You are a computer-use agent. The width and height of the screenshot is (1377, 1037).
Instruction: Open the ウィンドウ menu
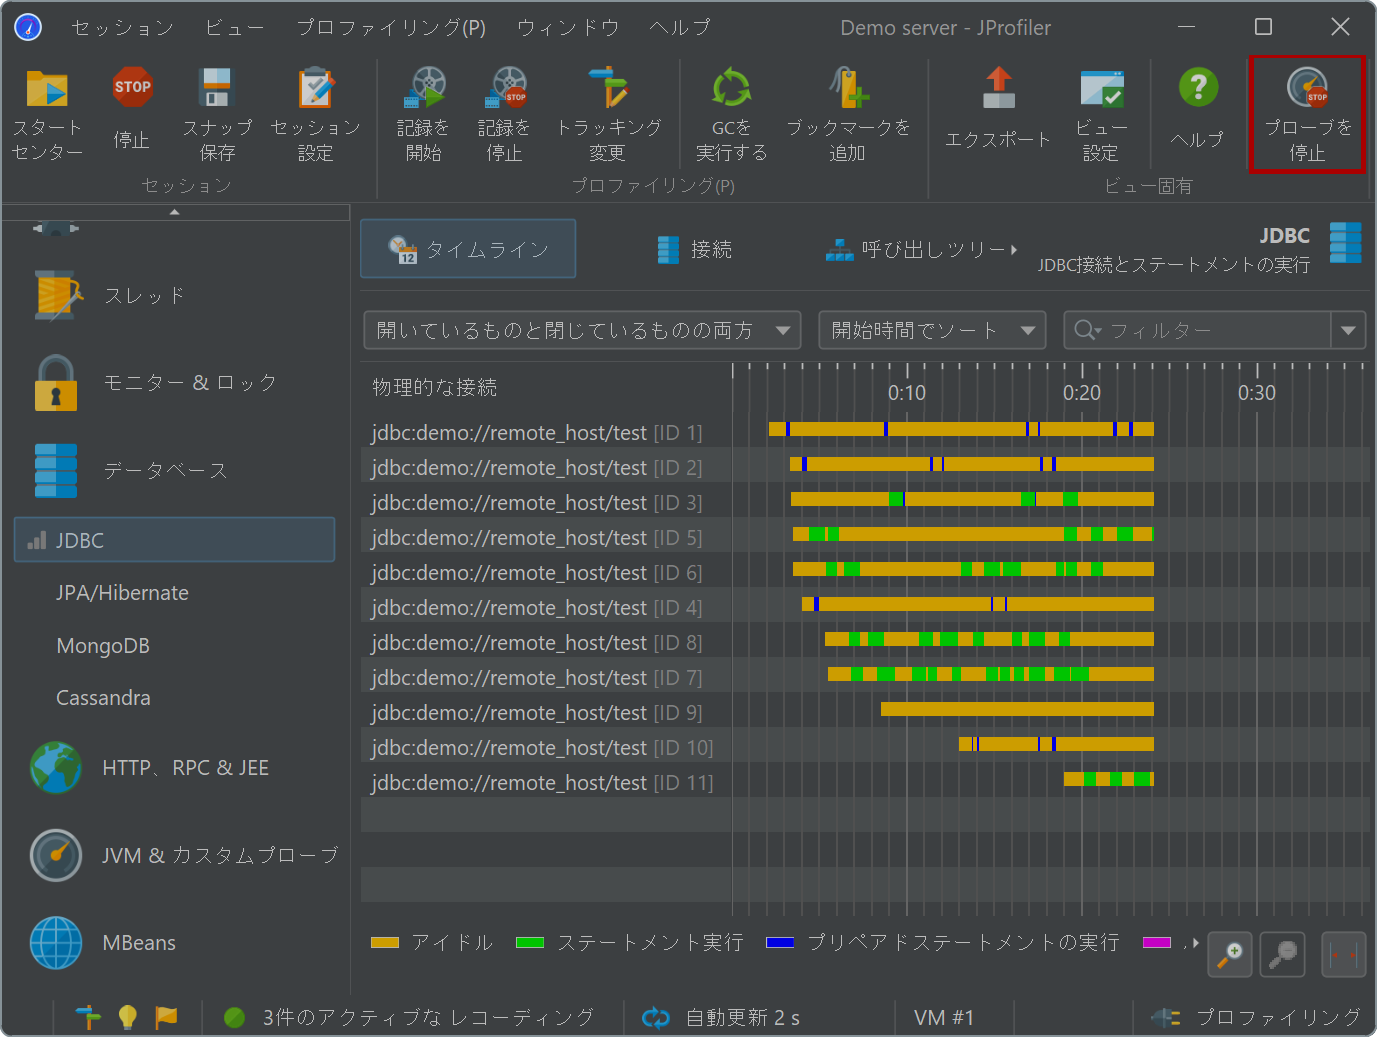(x=568, y=27)
